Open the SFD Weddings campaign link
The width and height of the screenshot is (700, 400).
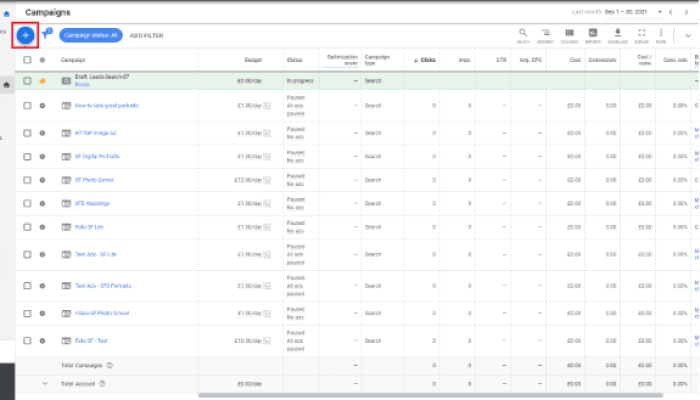pos(92,204)
